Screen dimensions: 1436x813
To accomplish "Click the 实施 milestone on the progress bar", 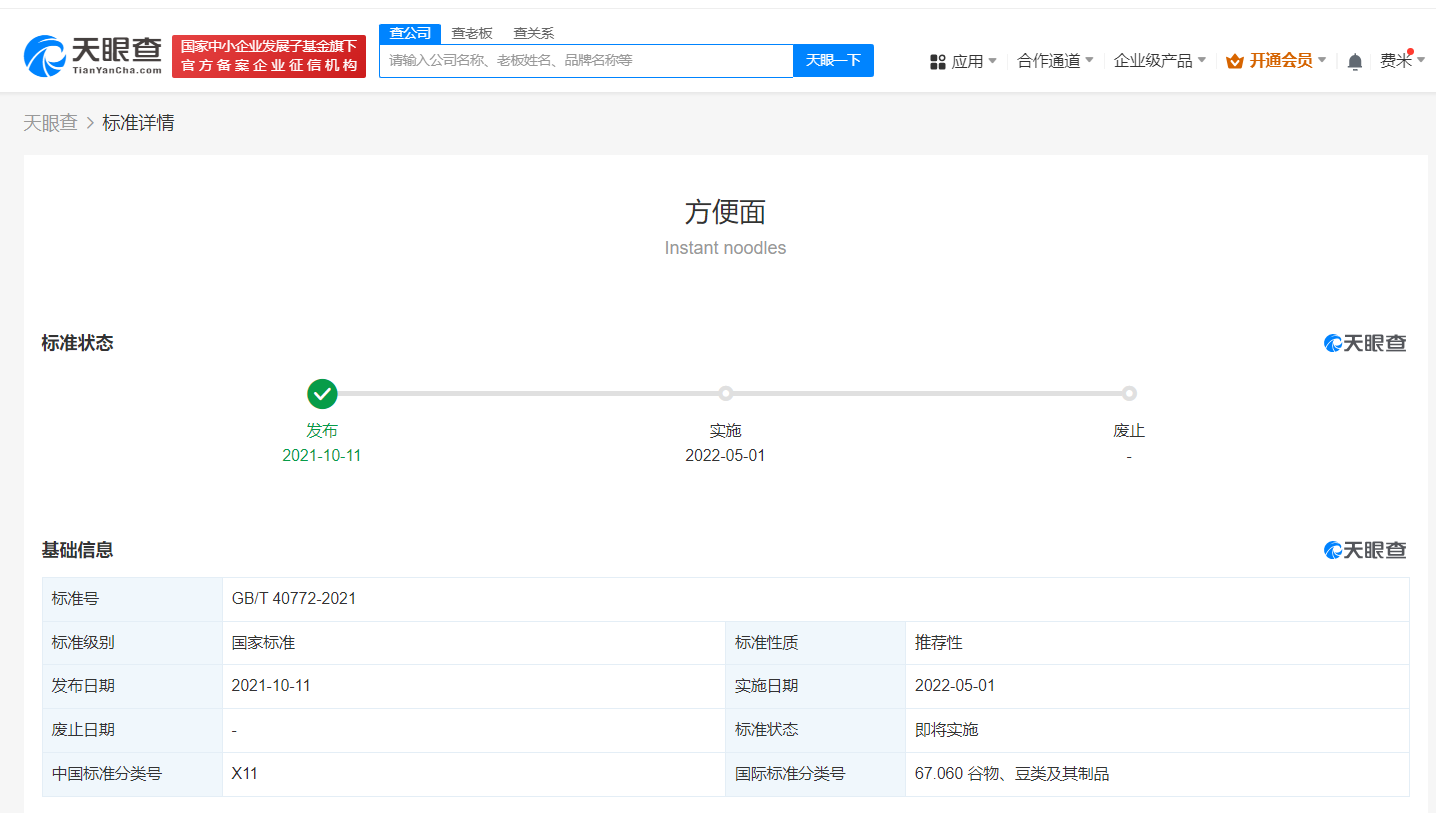I will click(x=725, y=393).
